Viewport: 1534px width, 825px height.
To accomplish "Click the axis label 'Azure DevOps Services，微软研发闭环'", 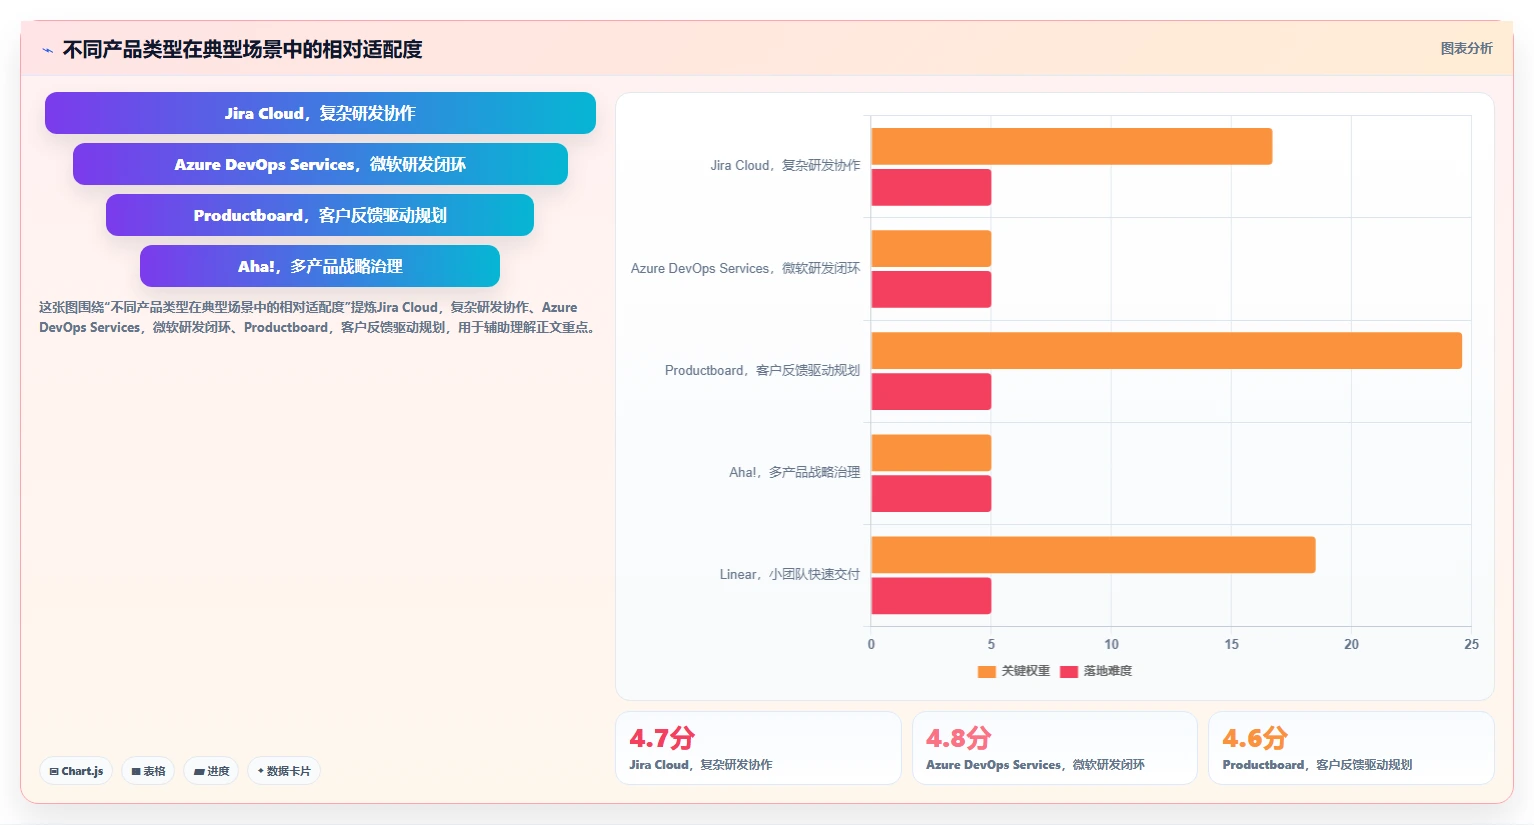I will (745, 268).
